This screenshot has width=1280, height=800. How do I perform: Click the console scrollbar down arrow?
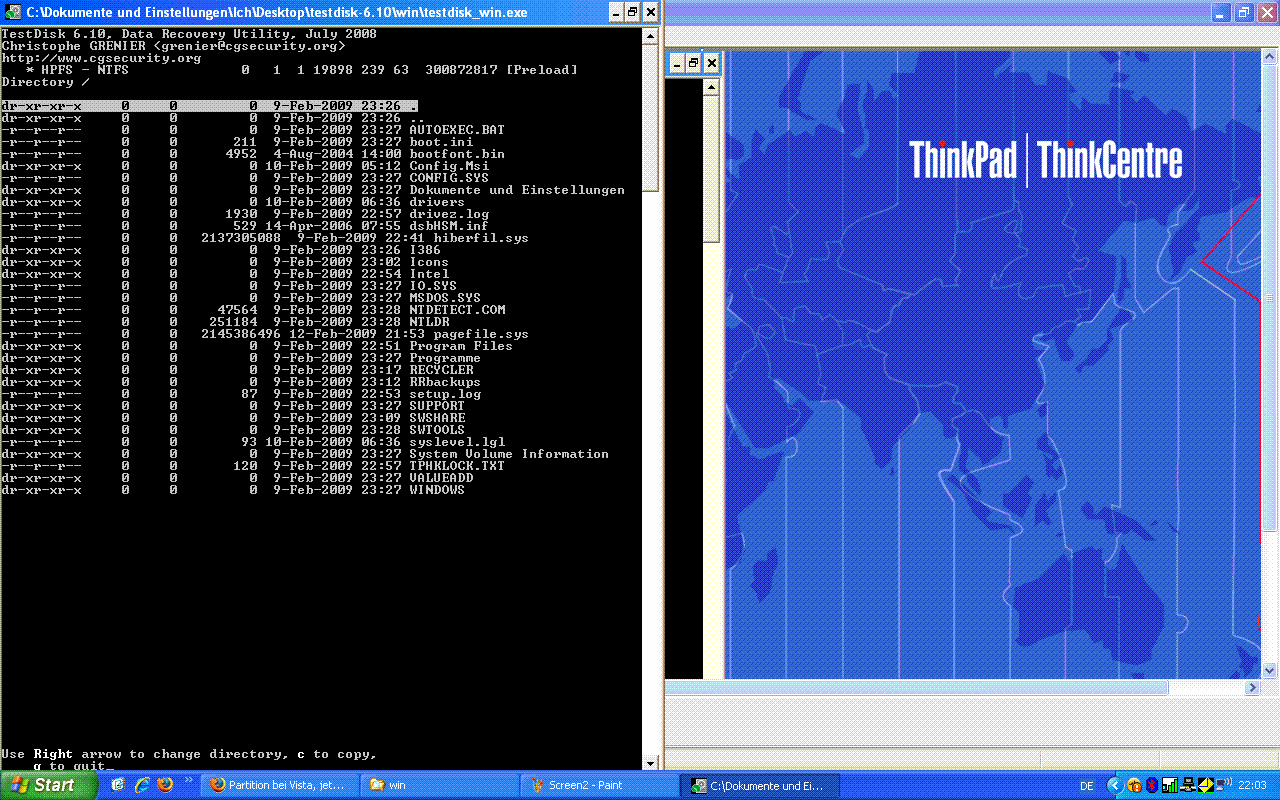pyautogui.click(x=650, y=764)
